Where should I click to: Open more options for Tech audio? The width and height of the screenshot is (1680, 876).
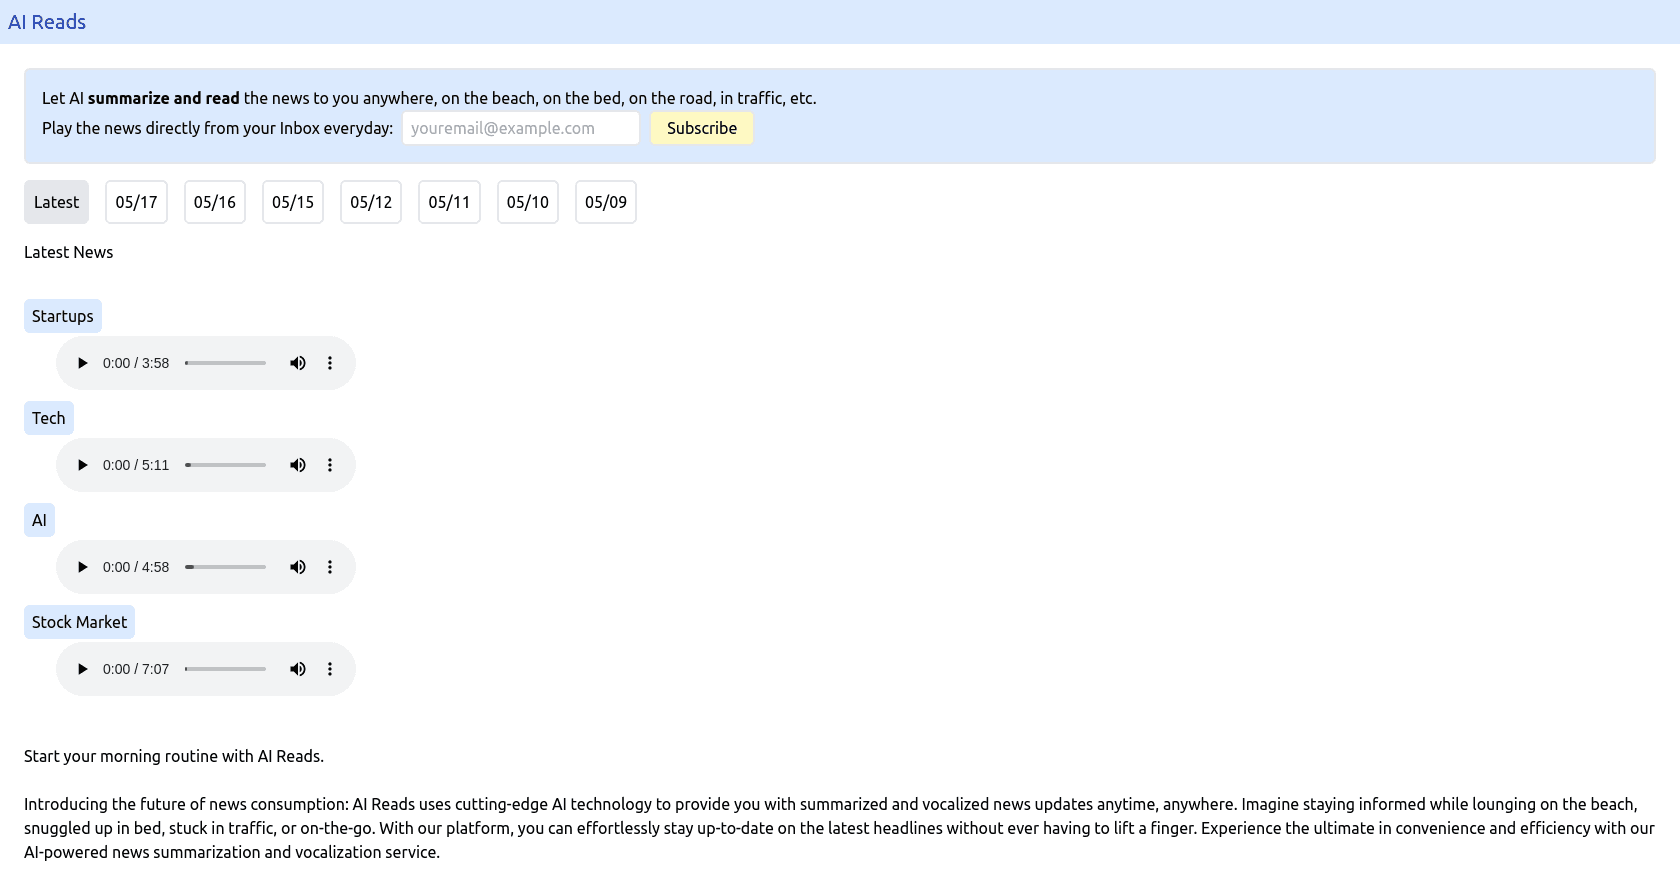tap(330, 465)
